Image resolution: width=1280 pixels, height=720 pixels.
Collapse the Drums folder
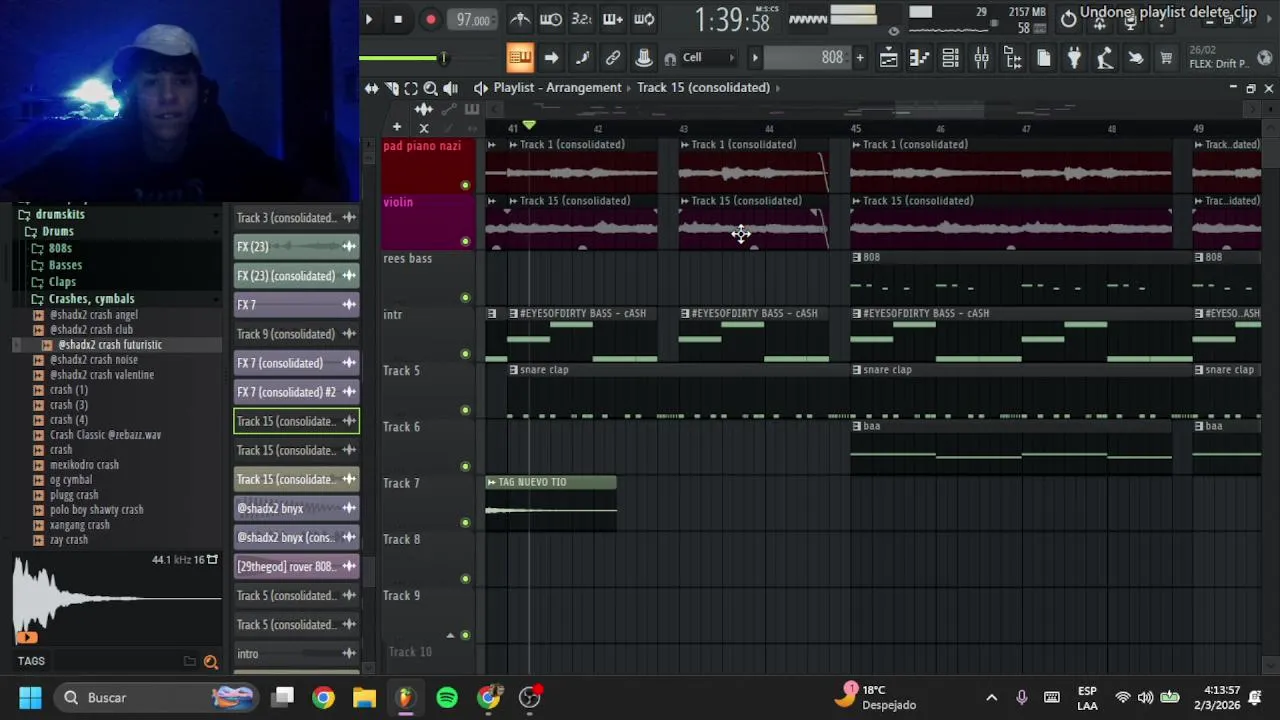[58, 231]
